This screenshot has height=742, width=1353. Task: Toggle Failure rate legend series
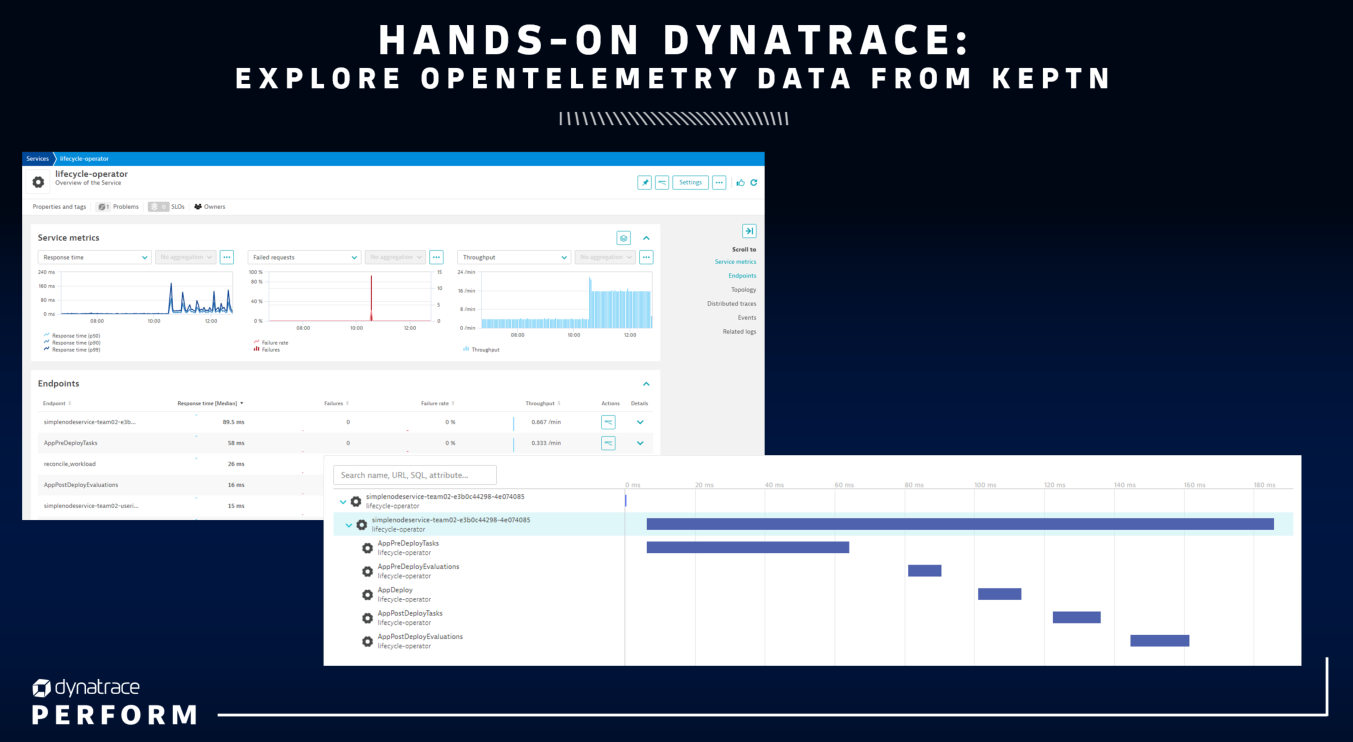[x=270, y=342]
